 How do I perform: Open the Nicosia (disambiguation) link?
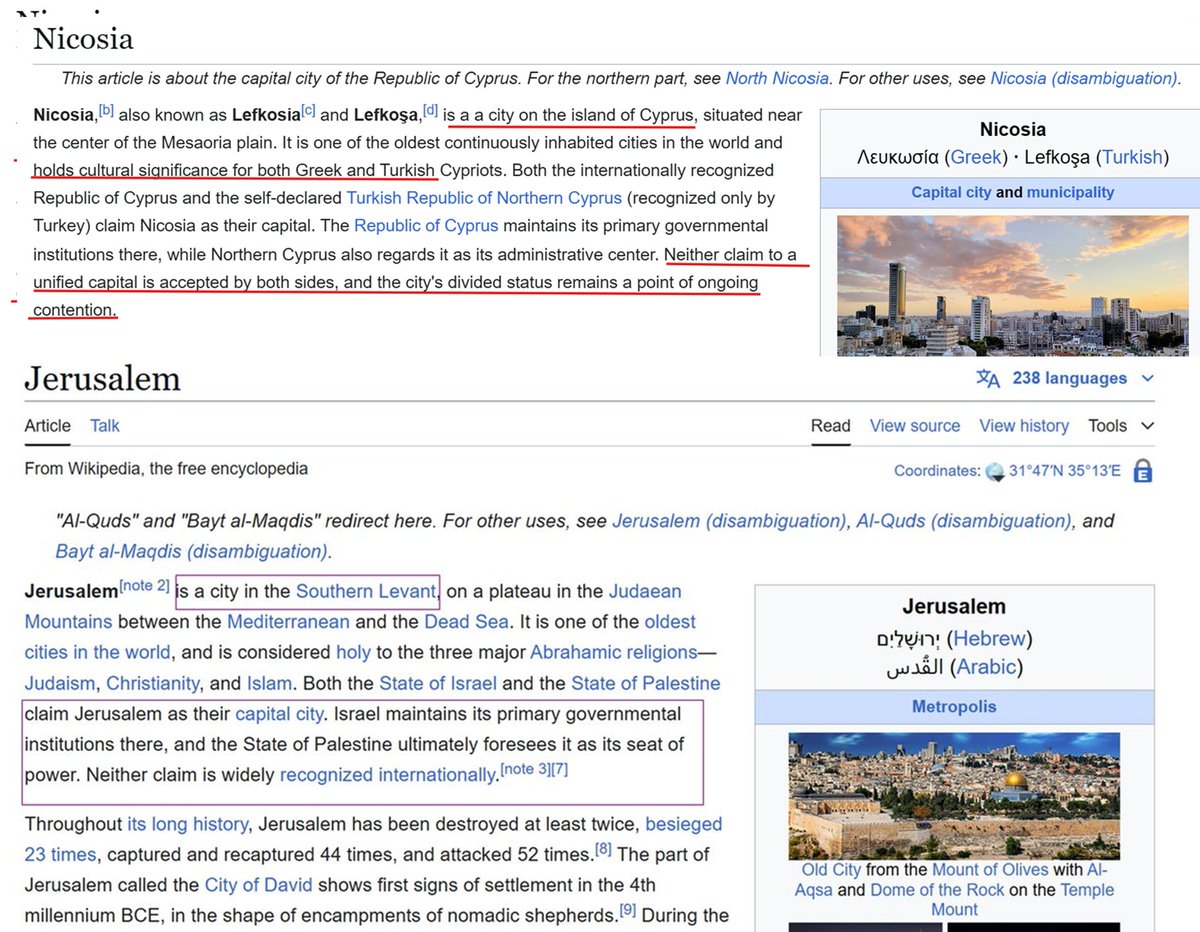[x=1084, y=78]
